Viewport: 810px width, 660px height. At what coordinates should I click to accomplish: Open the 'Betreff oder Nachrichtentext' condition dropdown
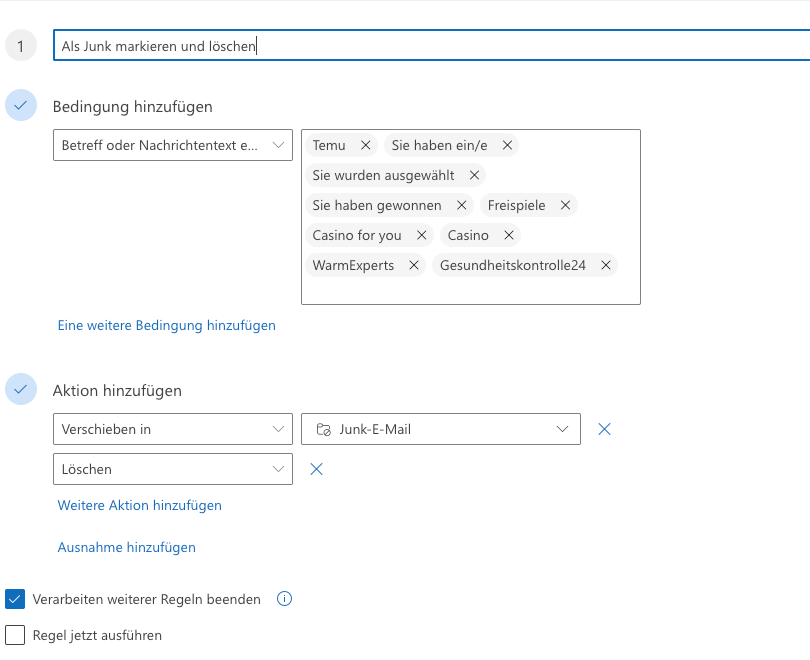[173, 145]
